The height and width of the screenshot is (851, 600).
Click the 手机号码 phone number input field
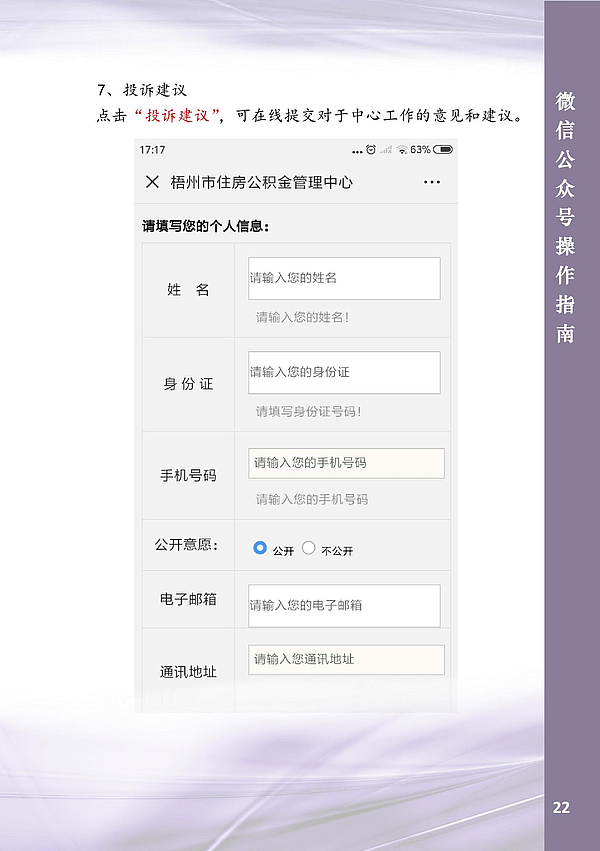[344, 463]
